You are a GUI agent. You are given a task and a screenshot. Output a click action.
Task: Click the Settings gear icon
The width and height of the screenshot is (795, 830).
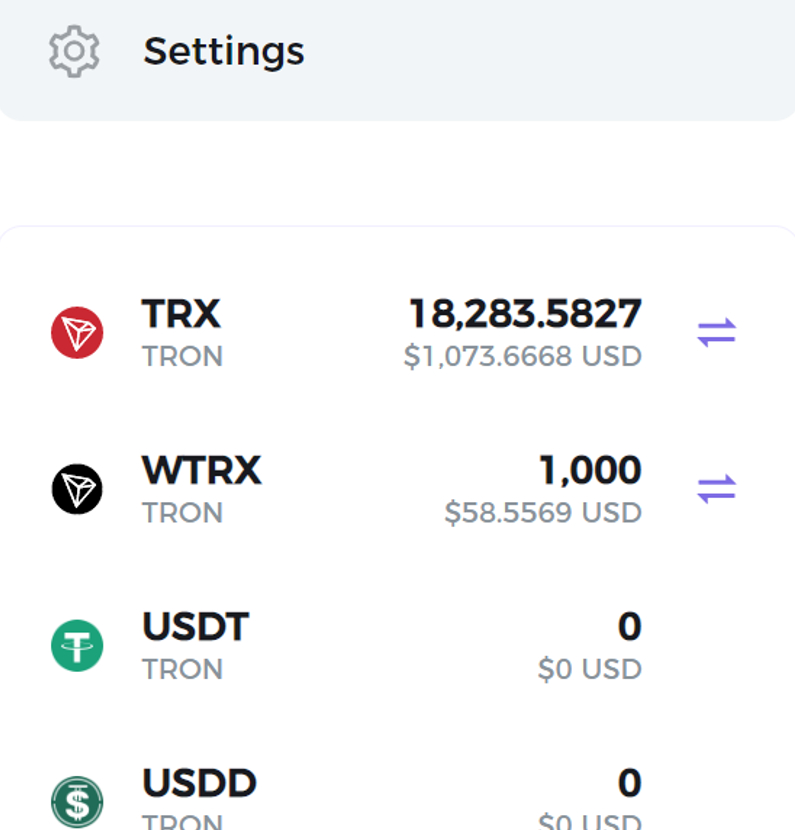click(x=74, y=51)
